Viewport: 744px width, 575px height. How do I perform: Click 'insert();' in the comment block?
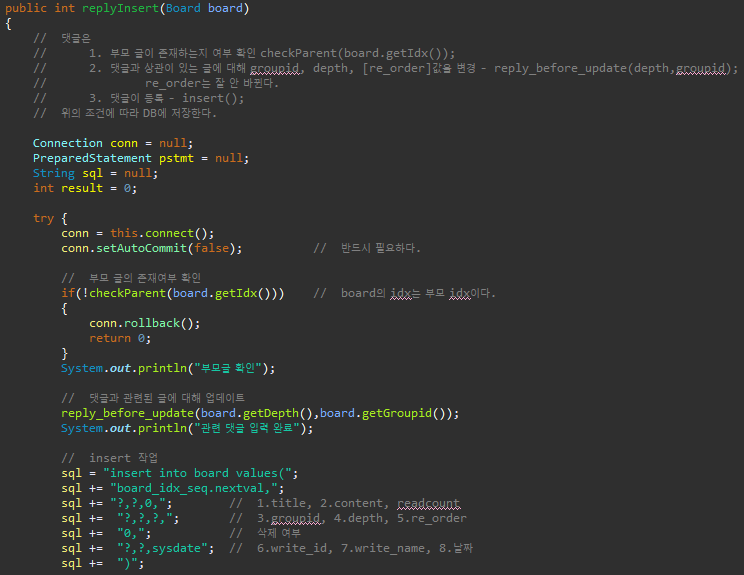213,98
